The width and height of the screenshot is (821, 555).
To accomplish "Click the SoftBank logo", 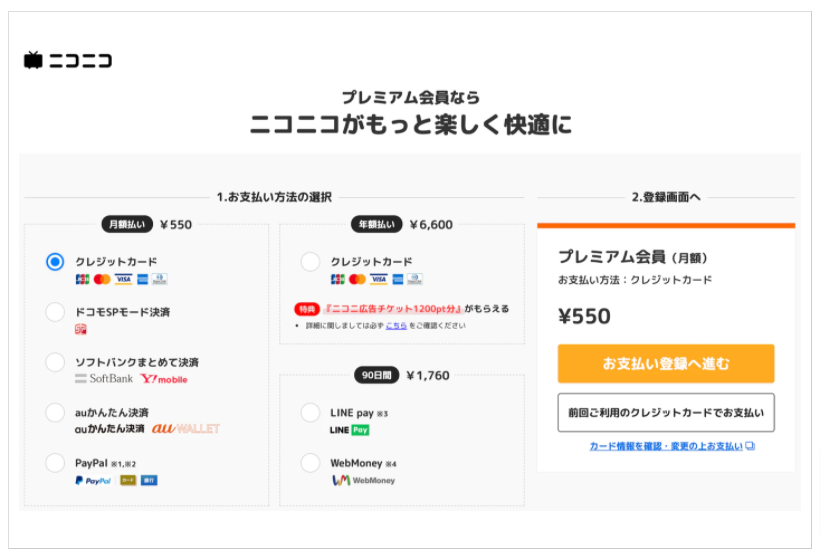I will point(104,379).
